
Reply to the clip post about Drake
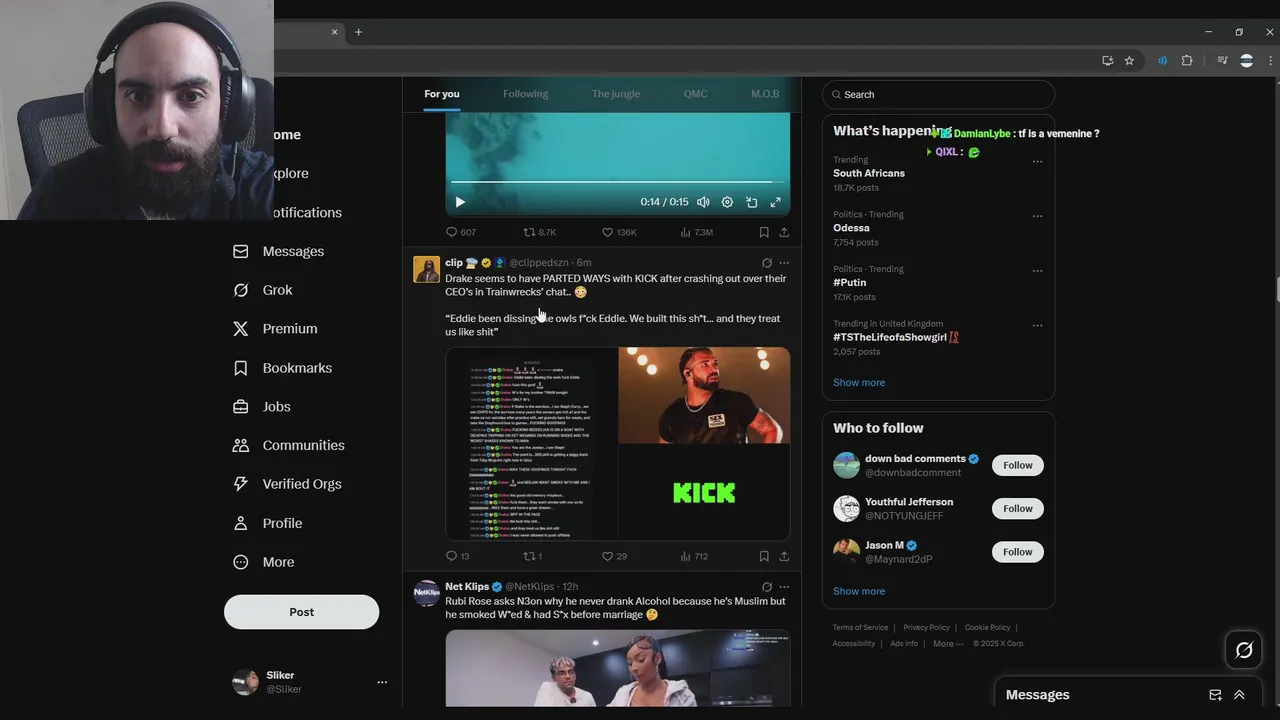(x=457, y=556)
